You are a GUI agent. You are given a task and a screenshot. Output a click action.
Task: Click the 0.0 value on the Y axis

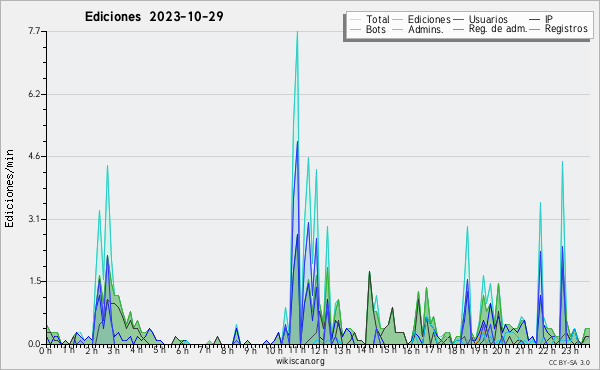click(x=34, y=344)
